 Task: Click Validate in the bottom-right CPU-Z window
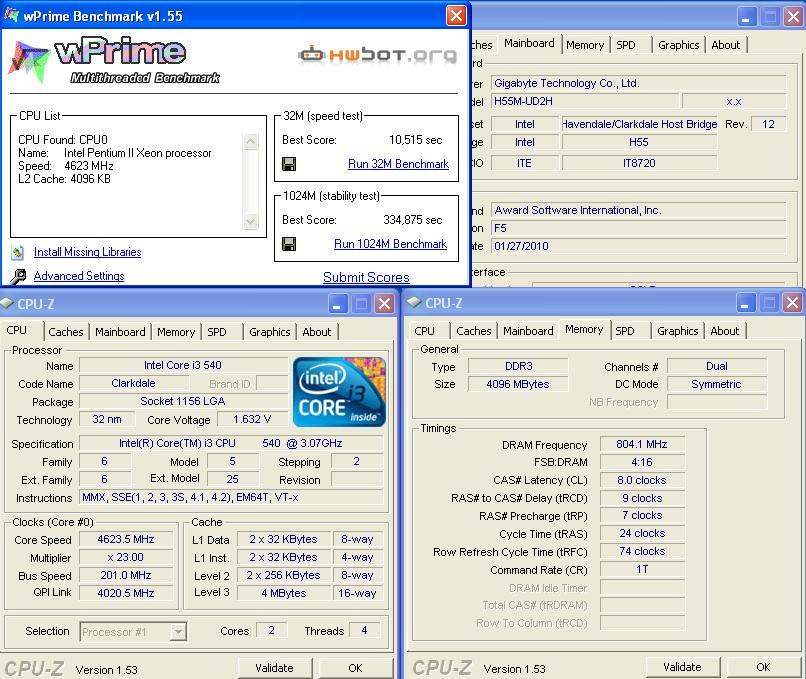point(682,667)
